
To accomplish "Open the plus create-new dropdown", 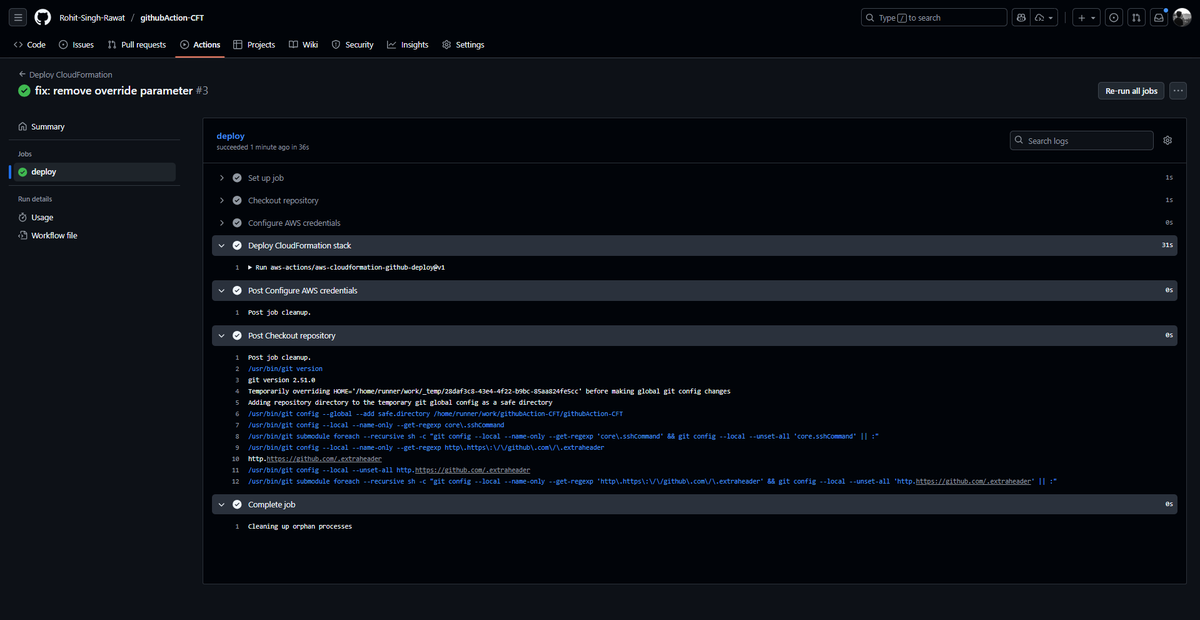I will 1086,17.
